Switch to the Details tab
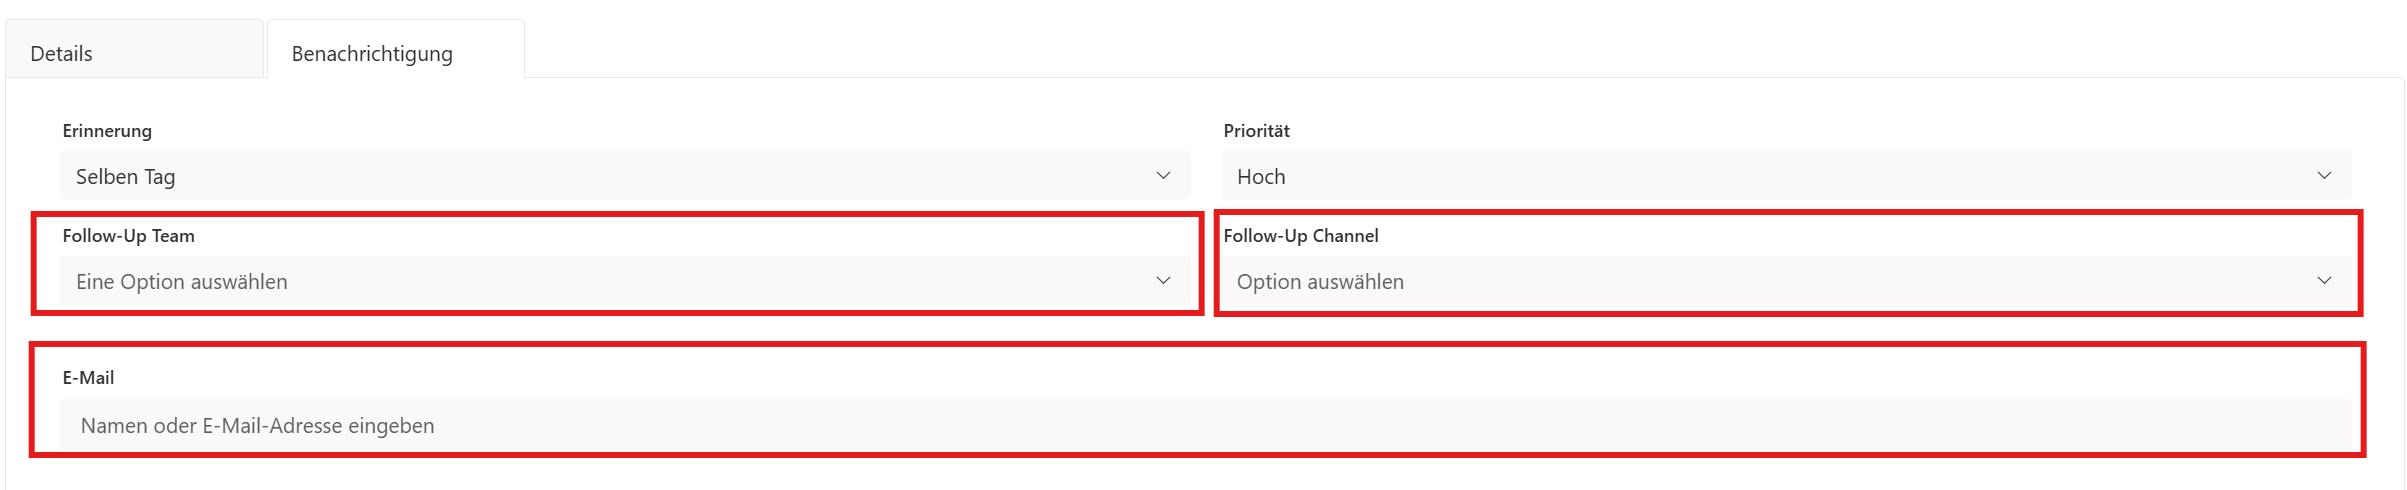Image resolution: width=2407 pixels, height=490 pixels. (62, 54)
